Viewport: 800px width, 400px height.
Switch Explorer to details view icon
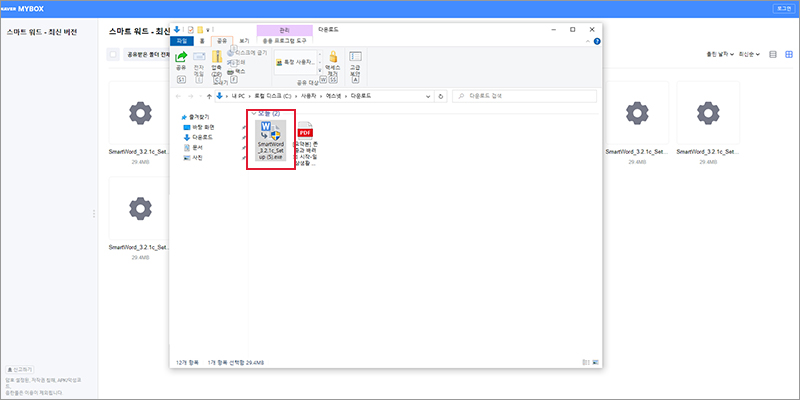tap(585, 362)
